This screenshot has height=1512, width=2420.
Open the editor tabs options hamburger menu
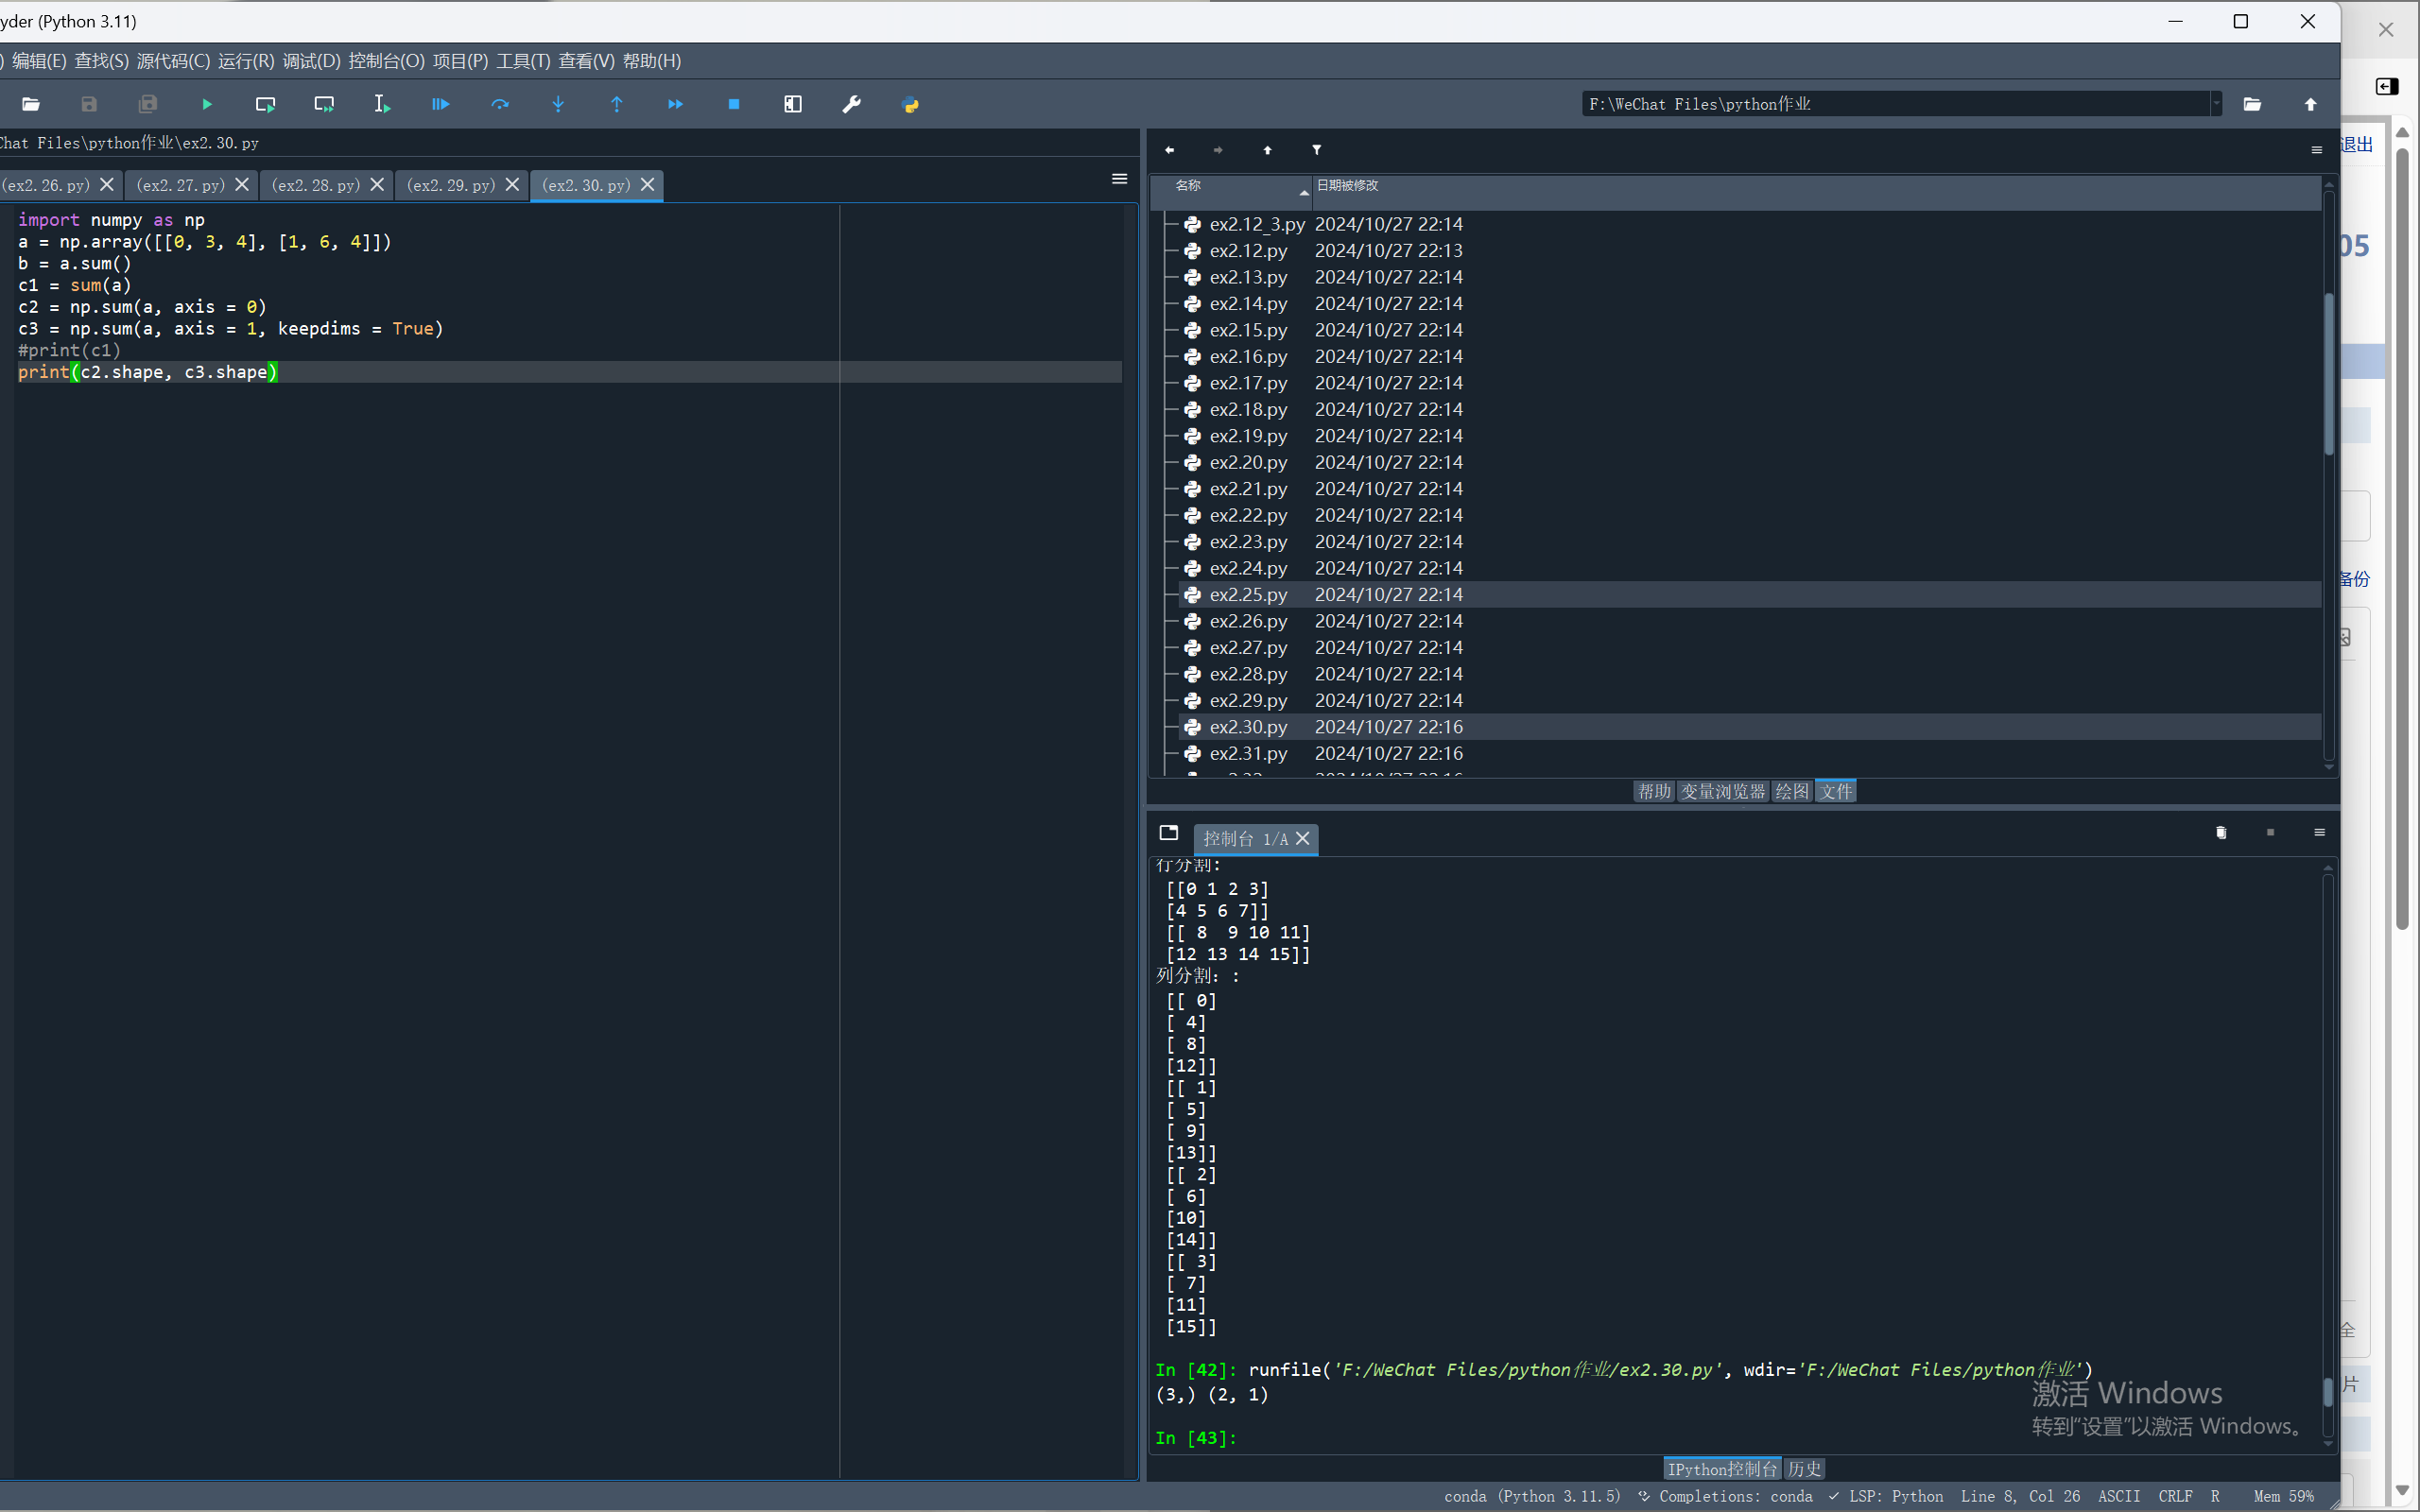1120,179
